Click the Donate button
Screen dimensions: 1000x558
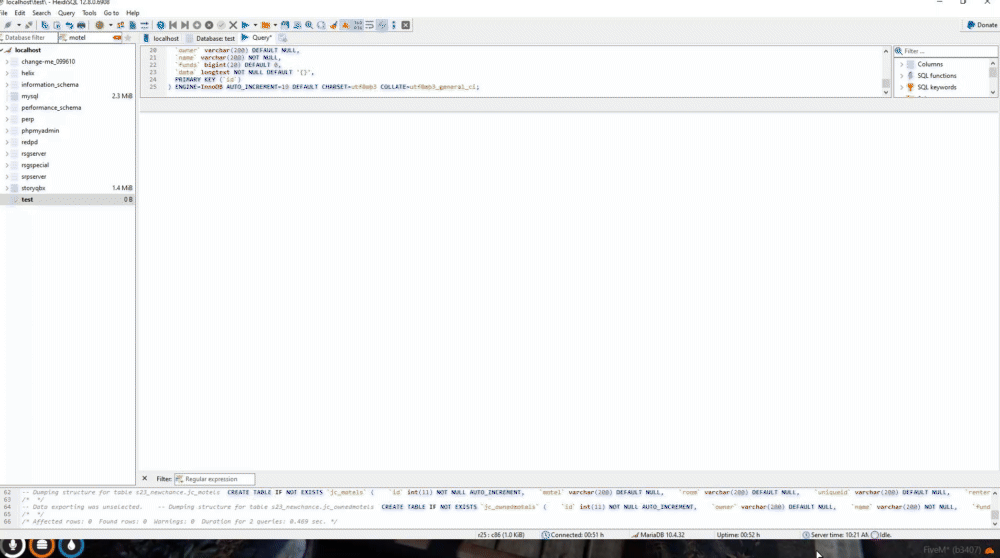[x=982, y=25]
